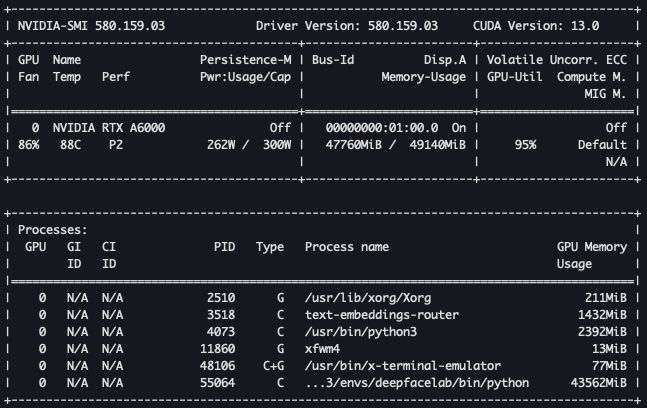Click the Processes: section label
Image resolution: width=647 pixels, height=408 pixels.
click(53, 230)
